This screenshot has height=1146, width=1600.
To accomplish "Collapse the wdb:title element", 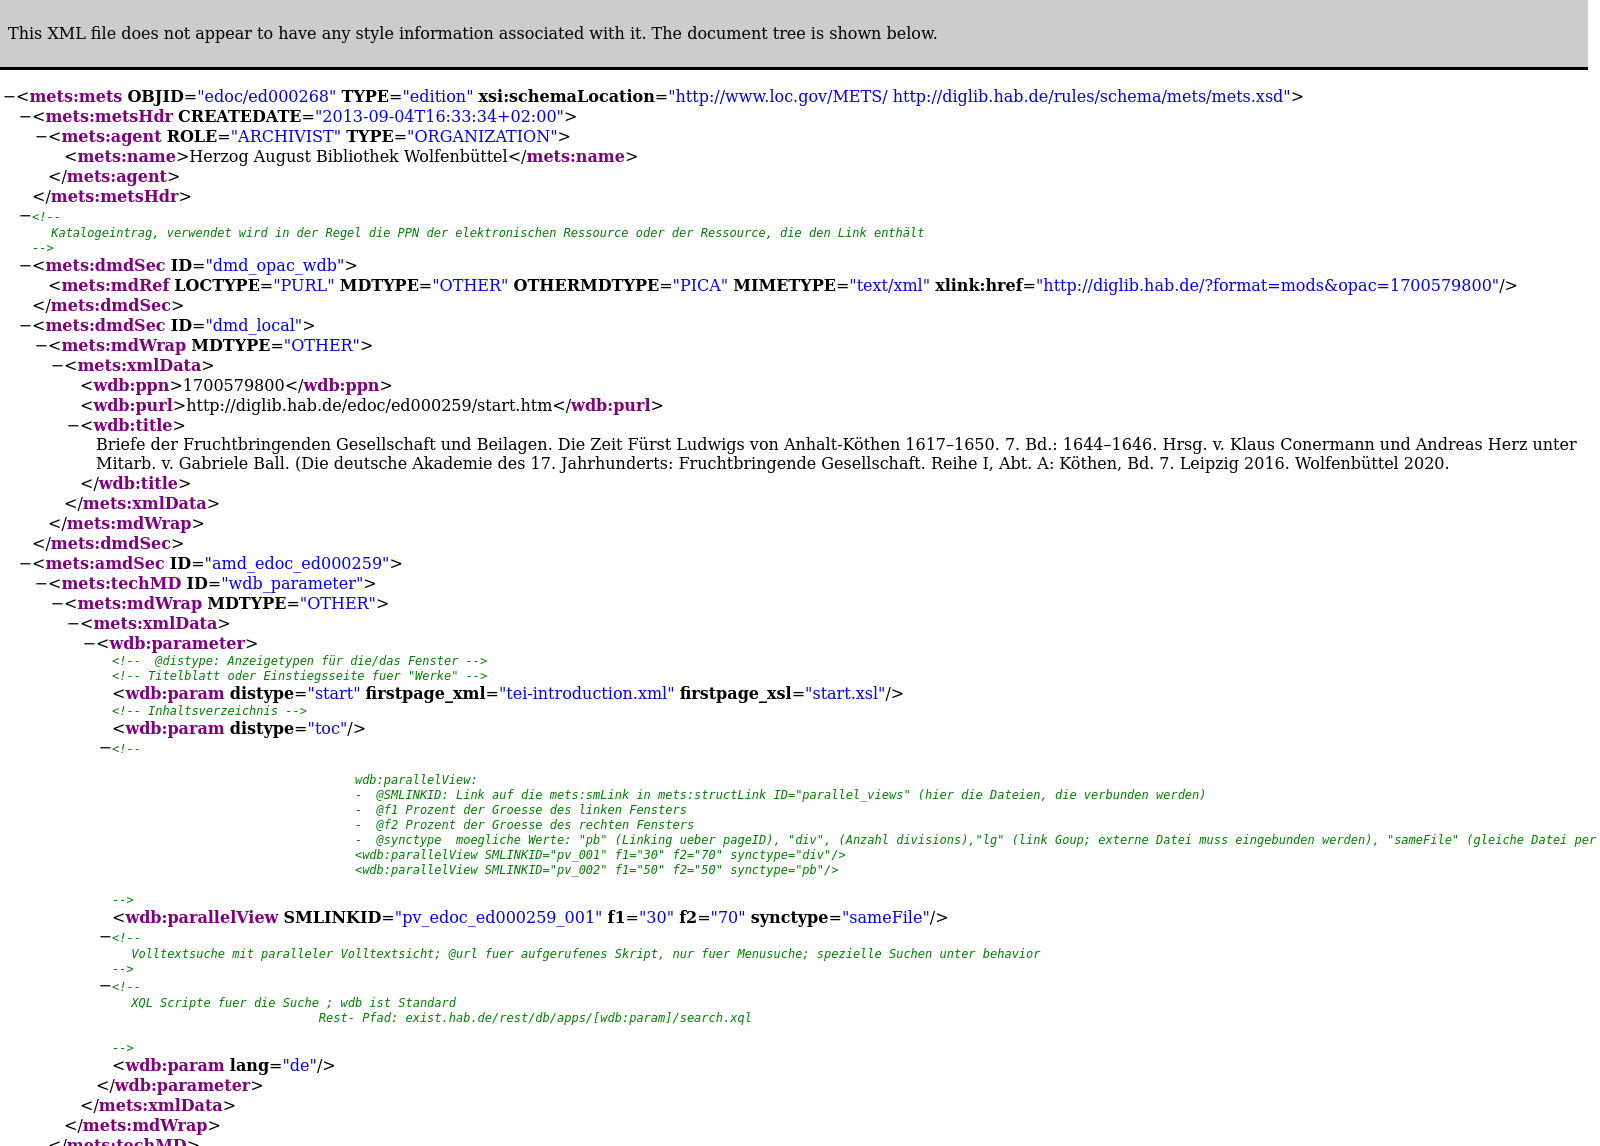I will click(73, 426).
